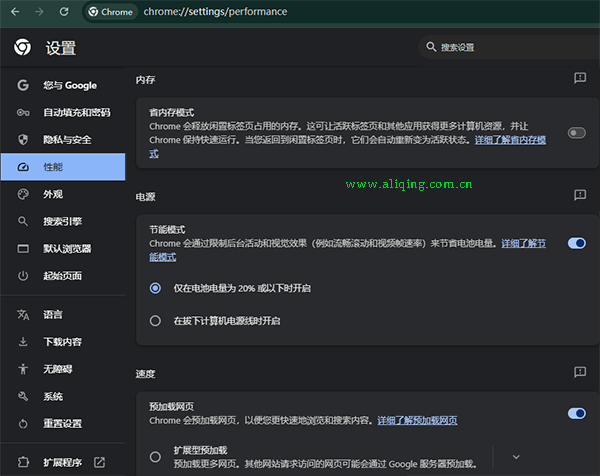Open 重置设置 section
The width and height of the screenshot is (600, 476).
coord(63,424)
